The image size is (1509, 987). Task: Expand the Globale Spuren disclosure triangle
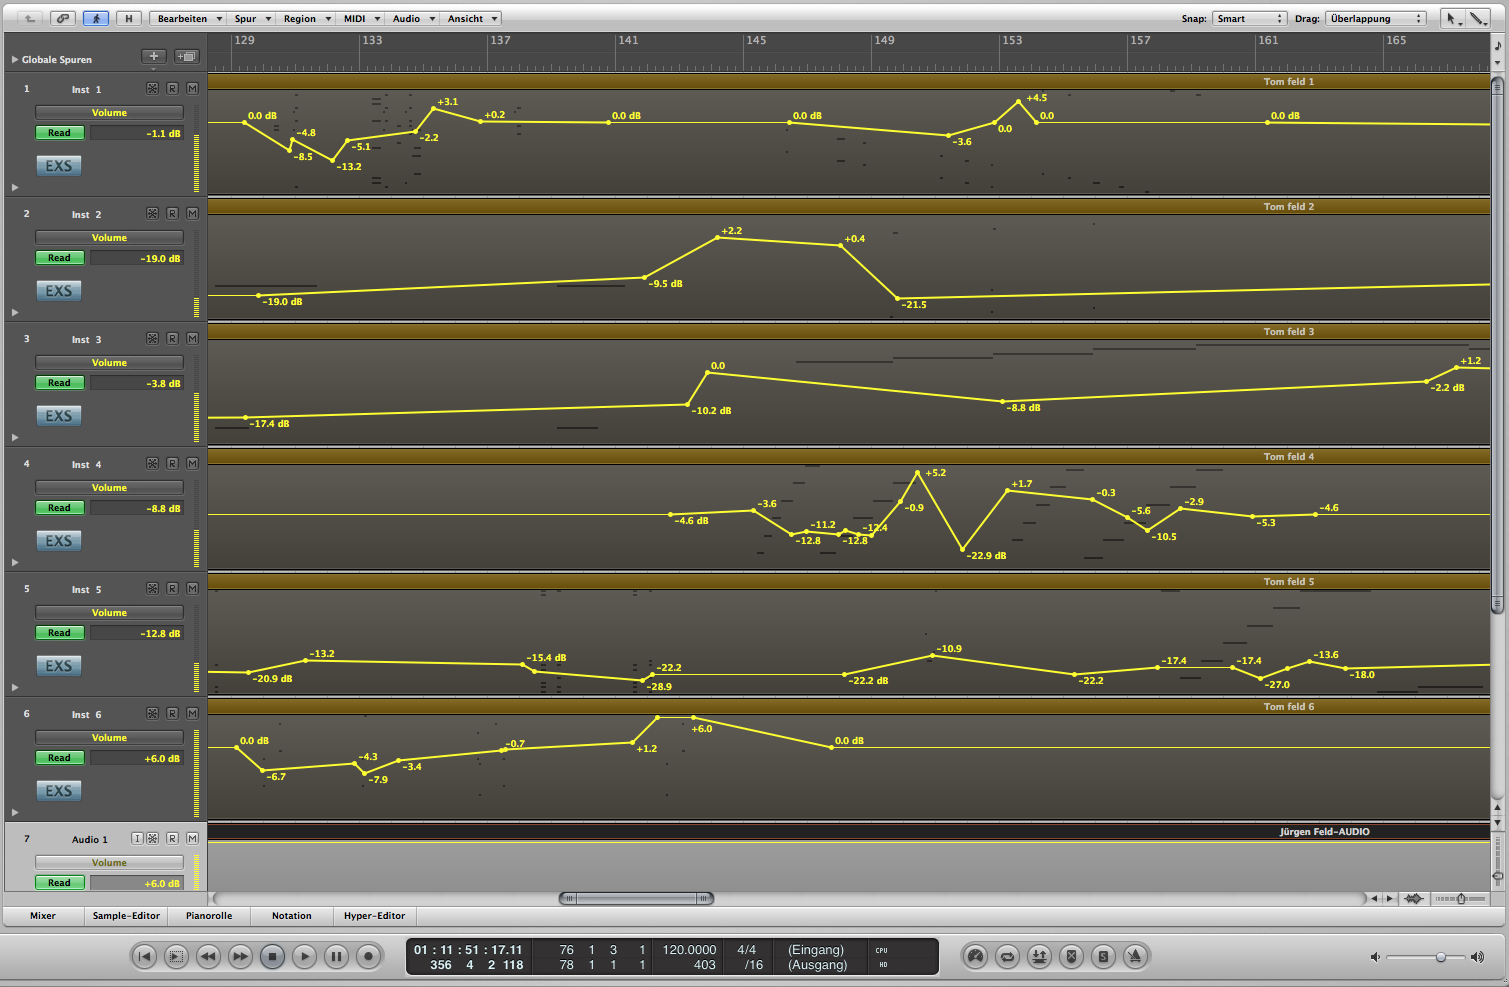point(15,60)
